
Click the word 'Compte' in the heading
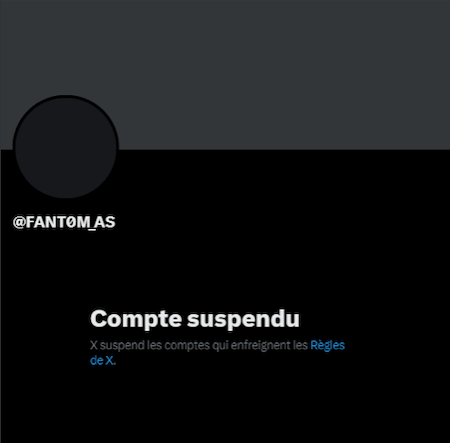tap(136, 319)
